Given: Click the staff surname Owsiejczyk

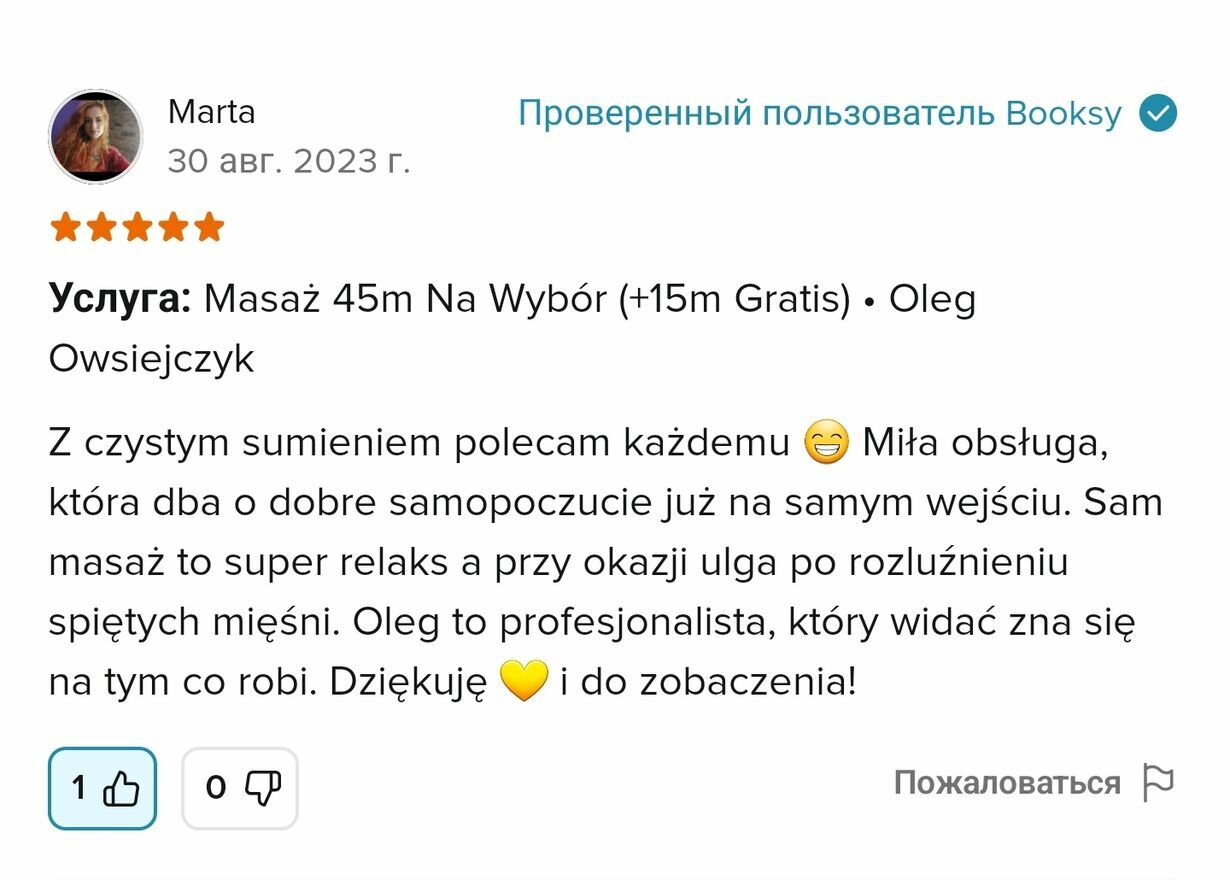Looking at the screenshot, I should 151,359.
